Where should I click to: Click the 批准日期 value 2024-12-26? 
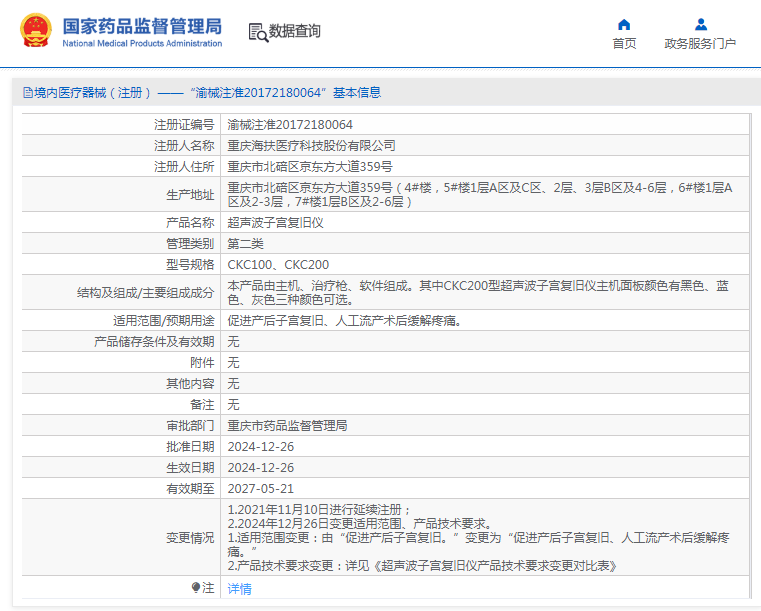261,446
